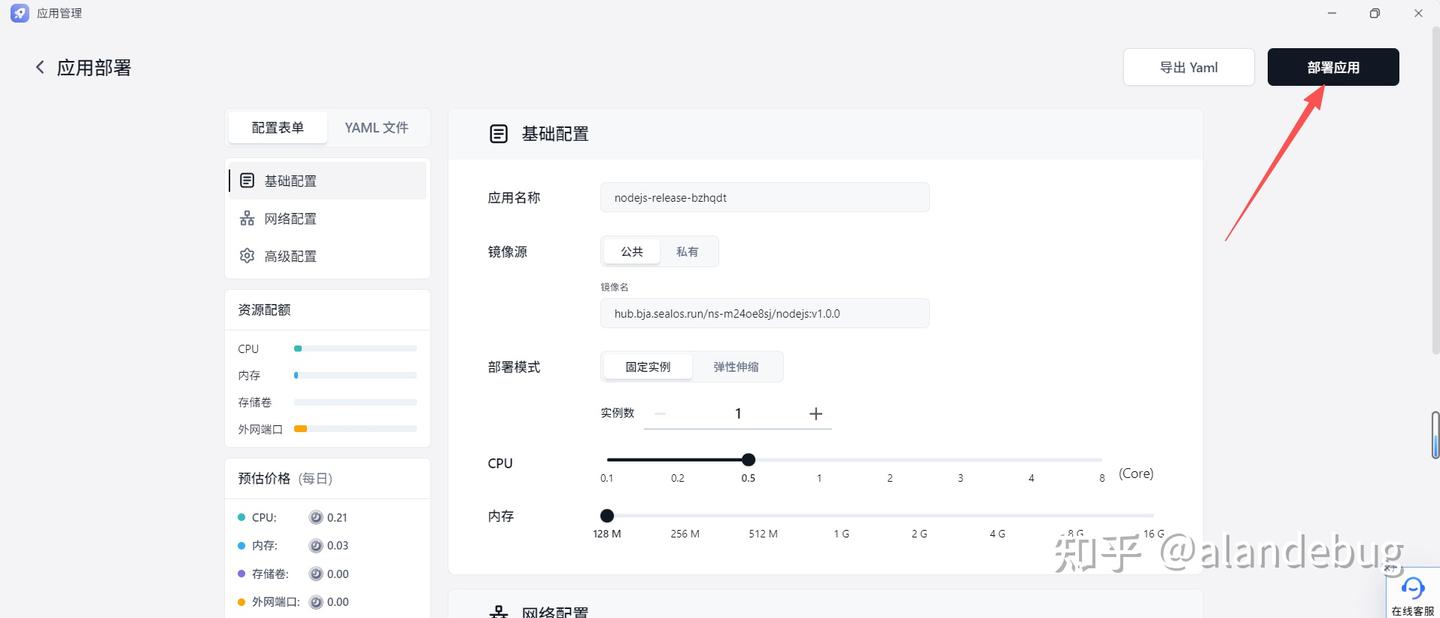Select 公共 as the image source
Screen dimensions: 1440x618
coord(631,251)
